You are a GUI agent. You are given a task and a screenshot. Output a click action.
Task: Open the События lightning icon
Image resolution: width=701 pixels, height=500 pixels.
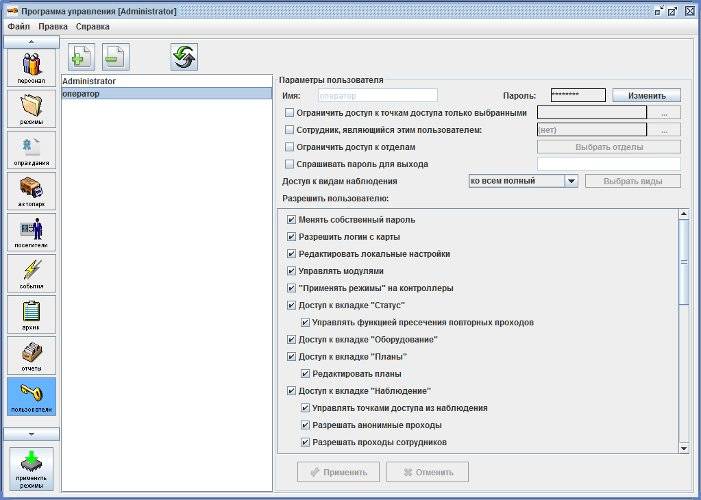31,274
